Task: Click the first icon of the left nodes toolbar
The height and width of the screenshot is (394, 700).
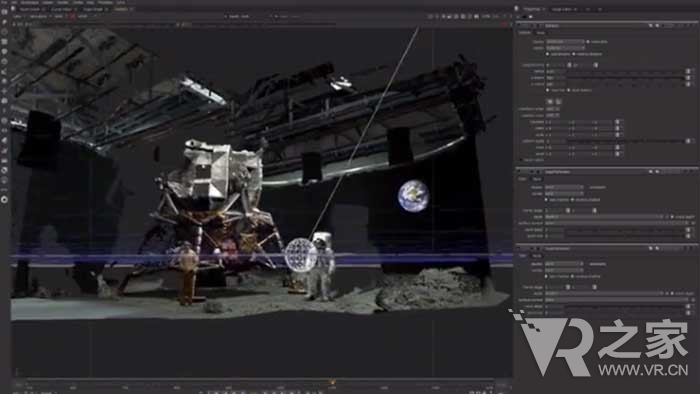Action: coord(4,12)
